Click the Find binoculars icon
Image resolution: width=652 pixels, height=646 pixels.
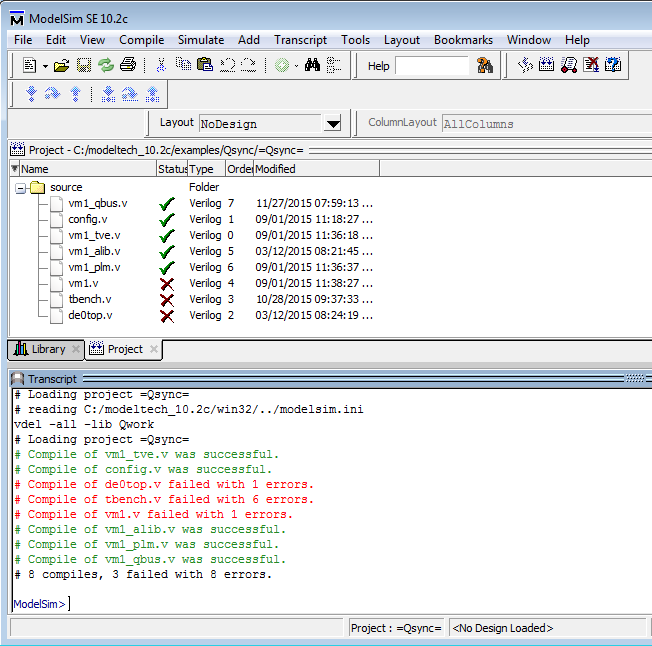pos(312,66)
